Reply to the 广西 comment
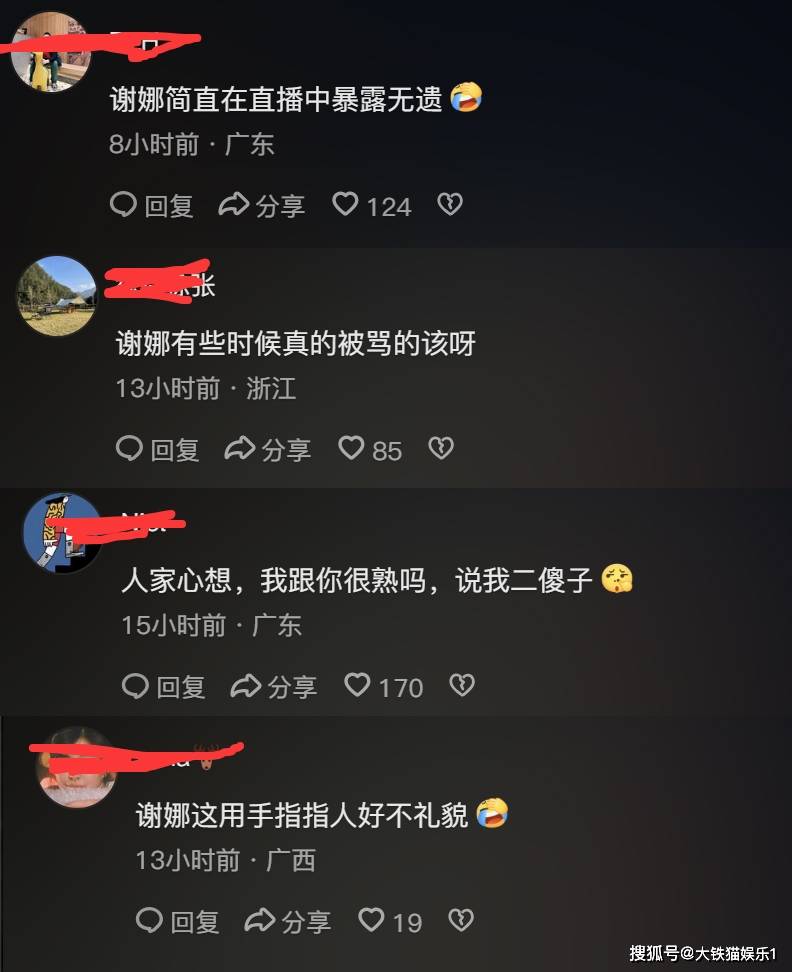 [x=178, y=921]
